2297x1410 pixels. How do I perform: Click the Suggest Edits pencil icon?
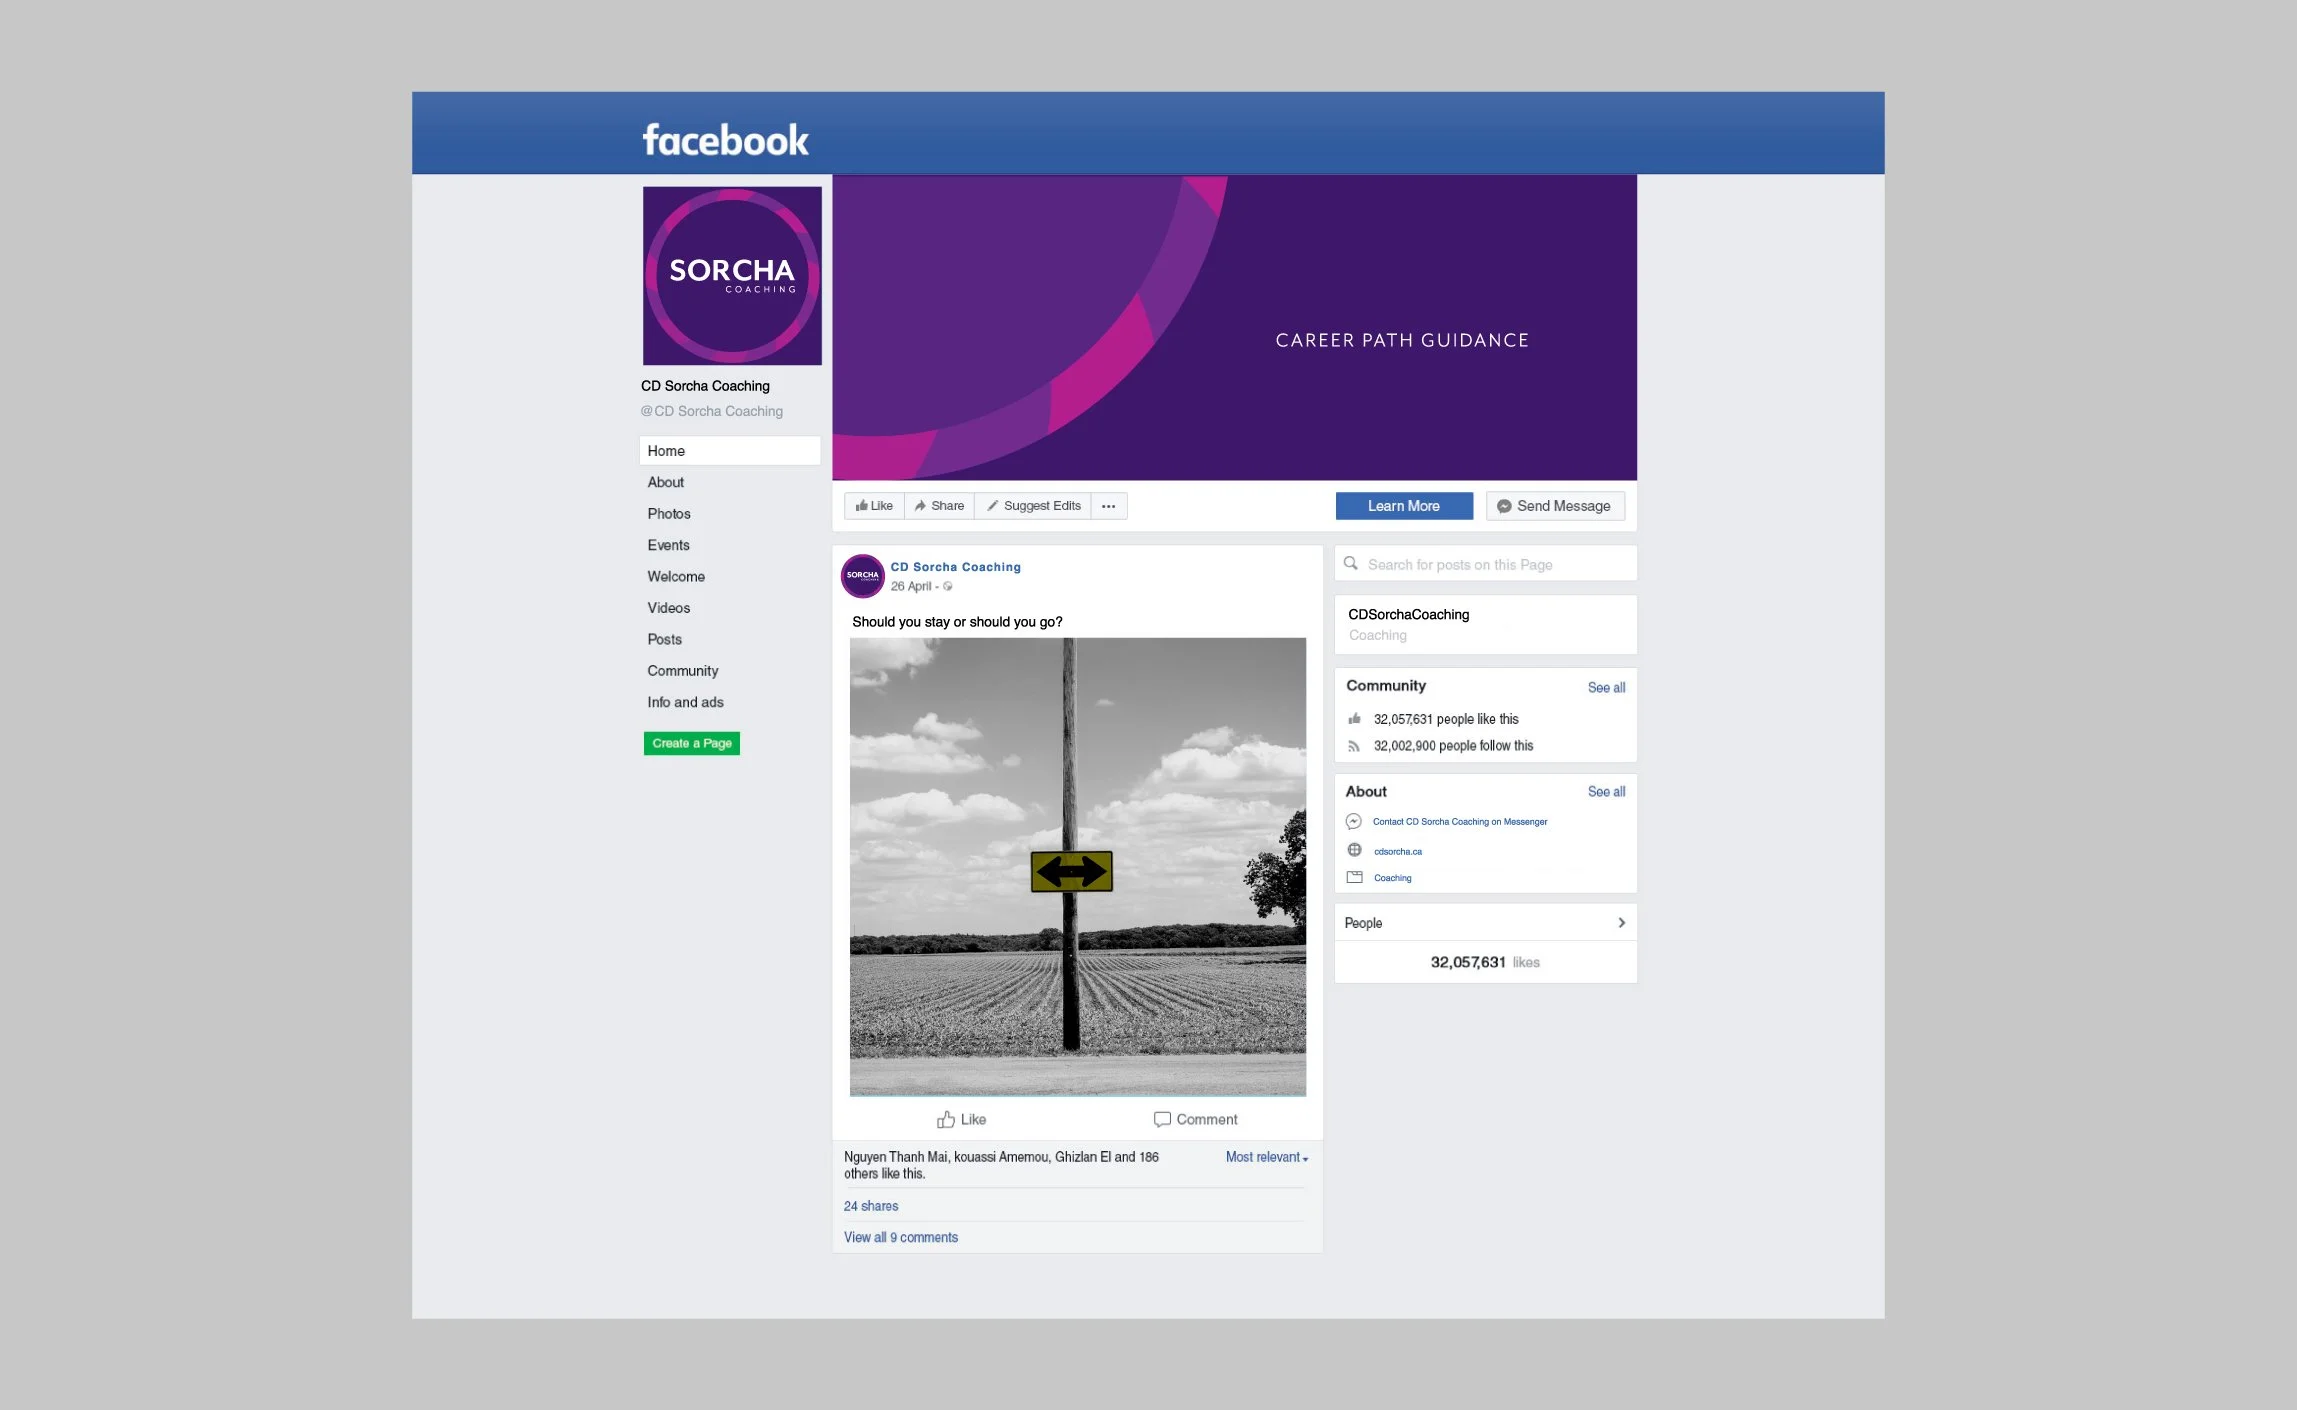coord(992,505)
